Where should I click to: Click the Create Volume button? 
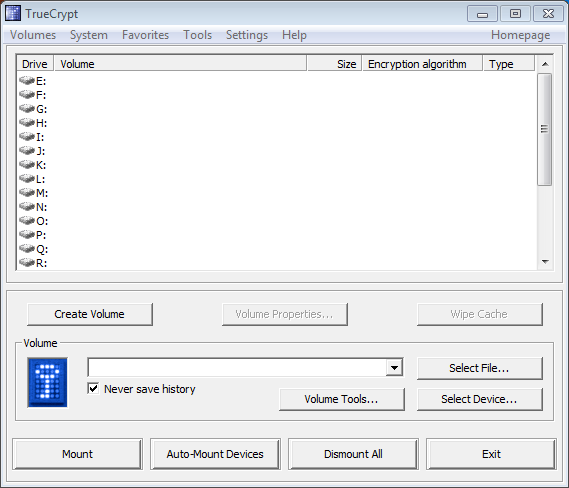point(90,314)
